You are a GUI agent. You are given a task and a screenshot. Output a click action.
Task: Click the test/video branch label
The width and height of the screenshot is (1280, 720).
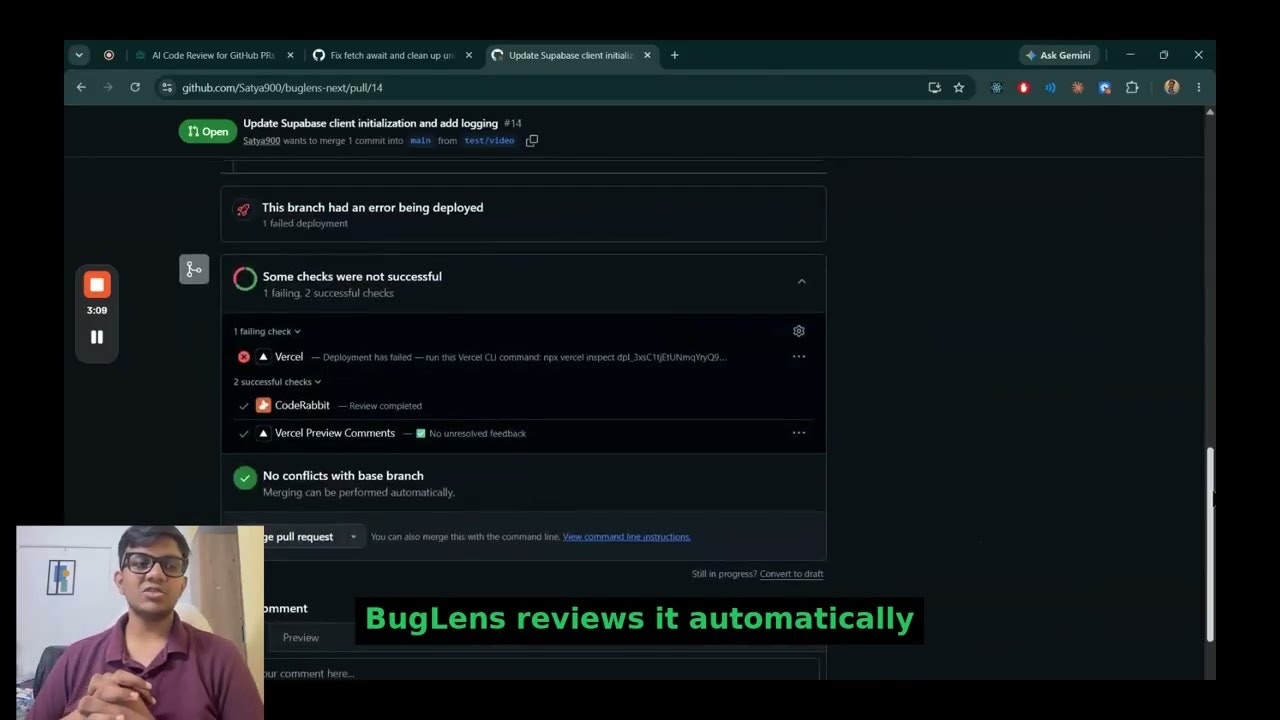click(489, 141)
